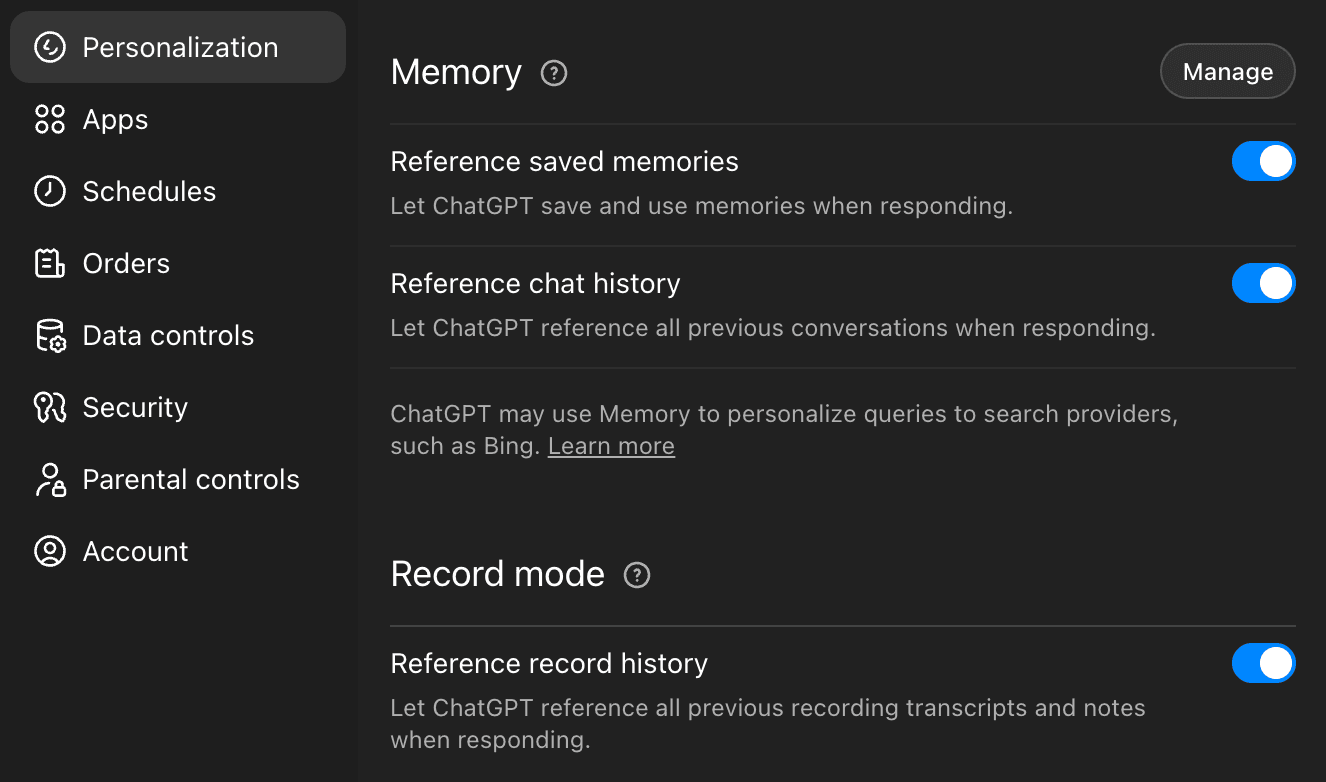
Task: Disable Reference saved memories
Action: coord(1264,161)
